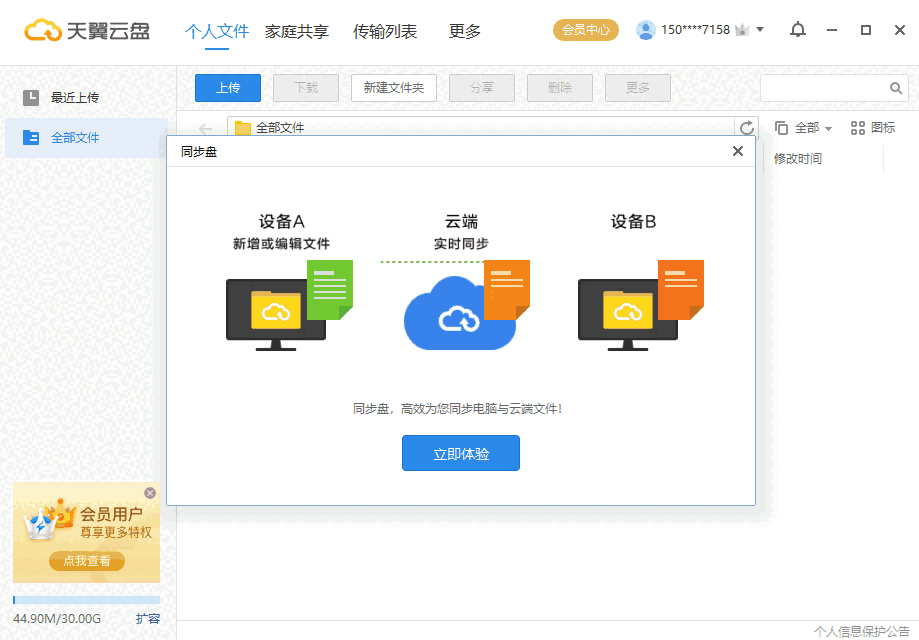Click the back arrow in the breadcrumb bar
This screenshot has width=919, height=640.
point(205,127)
